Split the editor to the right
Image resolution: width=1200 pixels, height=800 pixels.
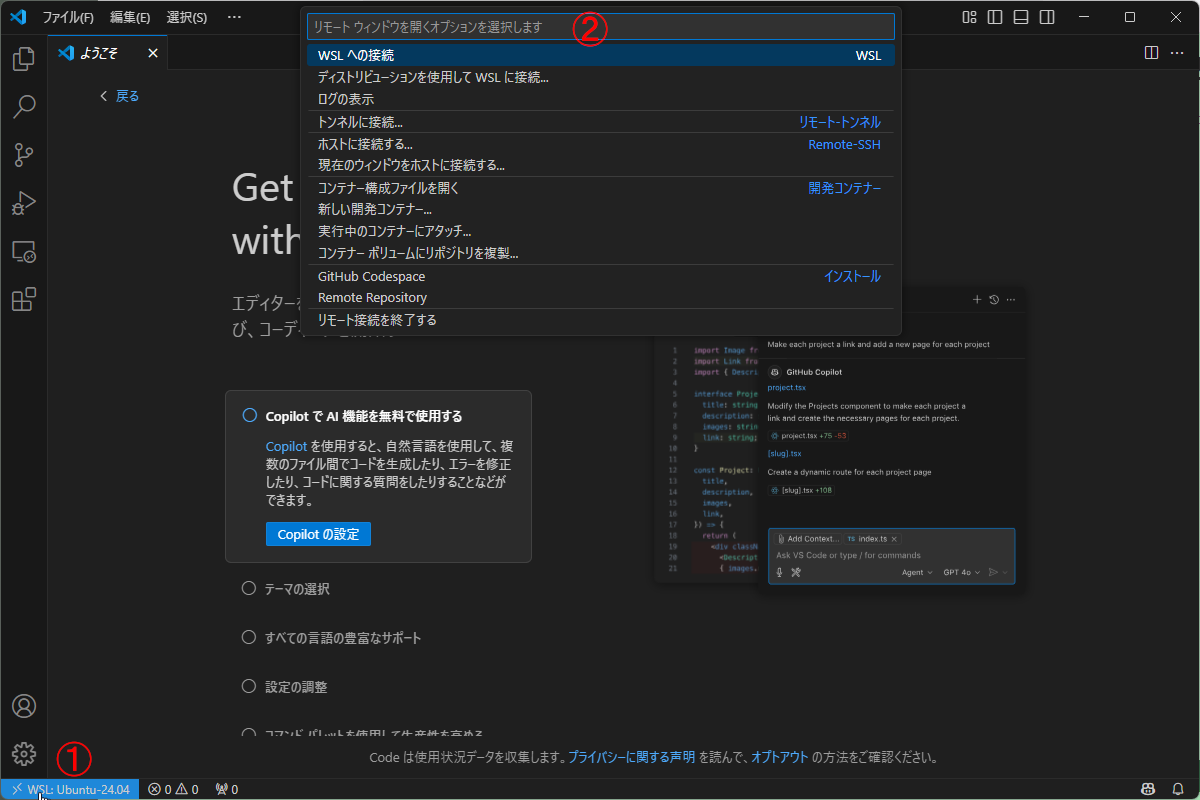(x=1152, y=52)
